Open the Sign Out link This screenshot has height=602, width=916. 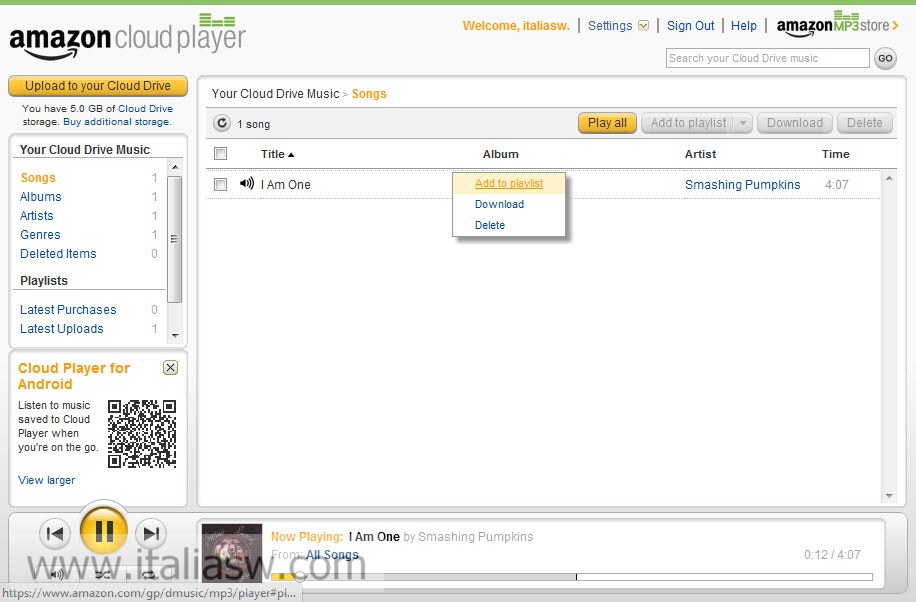[x=691, y=26]
